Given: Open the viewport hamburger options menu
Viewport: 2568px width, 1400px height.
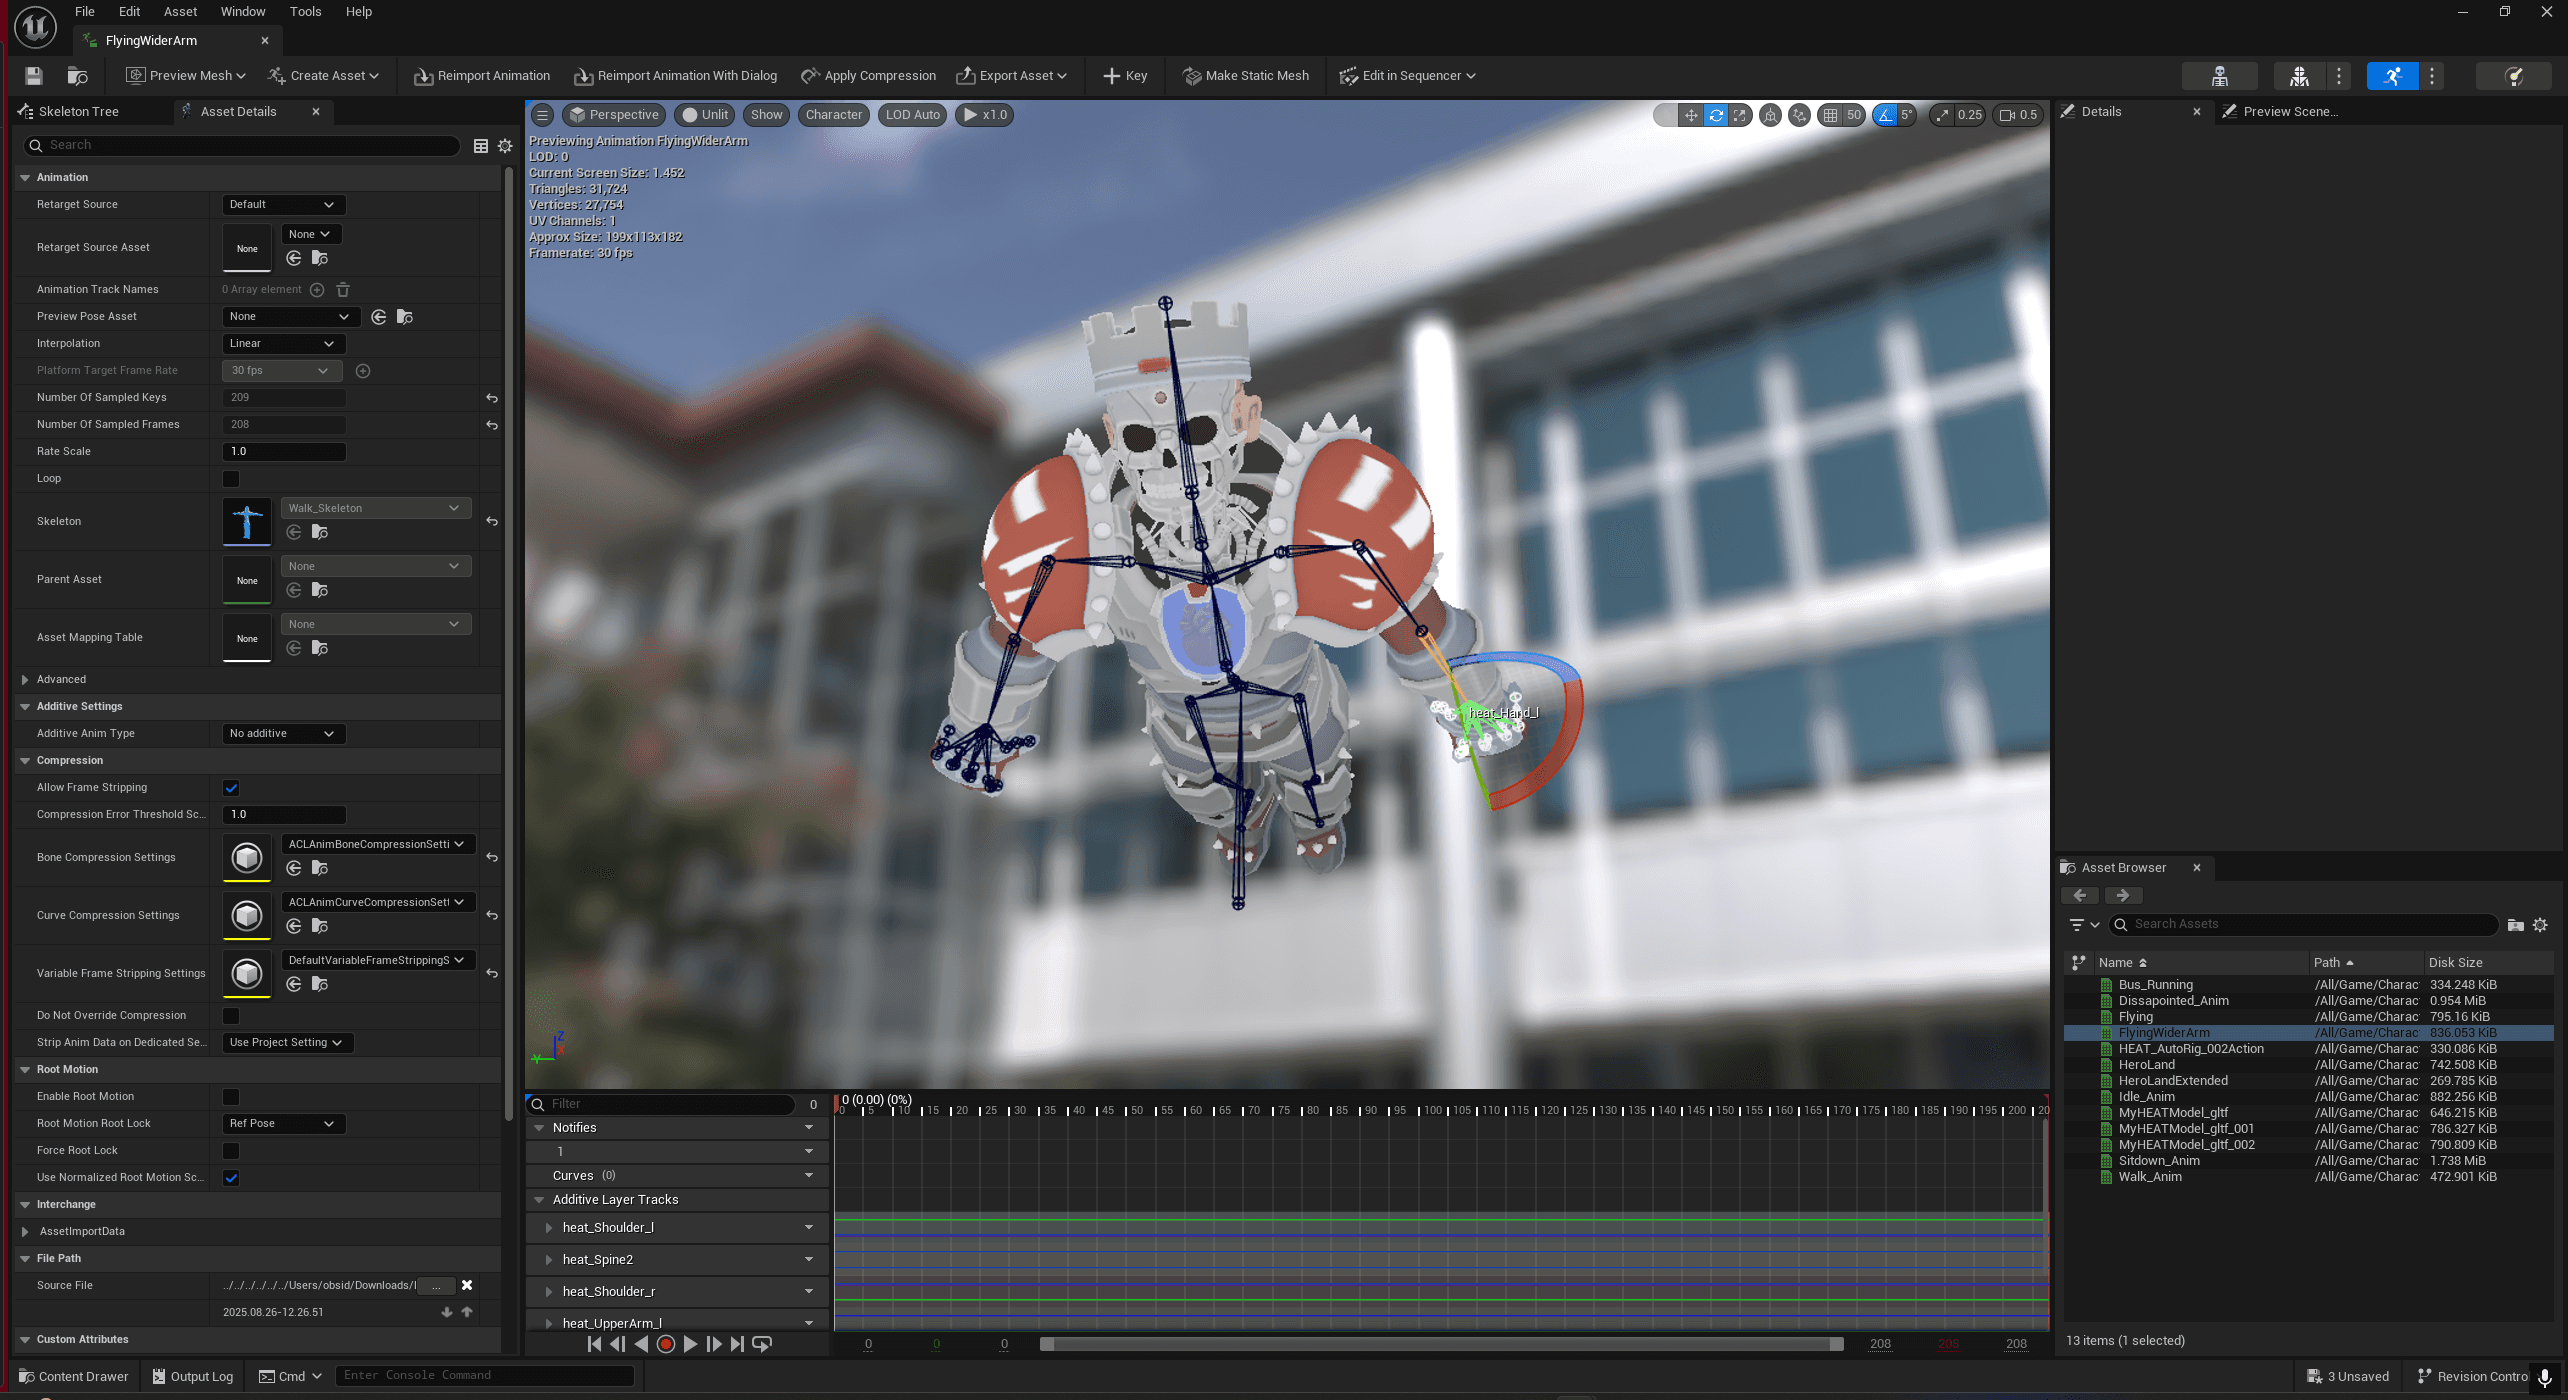Looking at the screenshot, I should click(x=542, y=115).
